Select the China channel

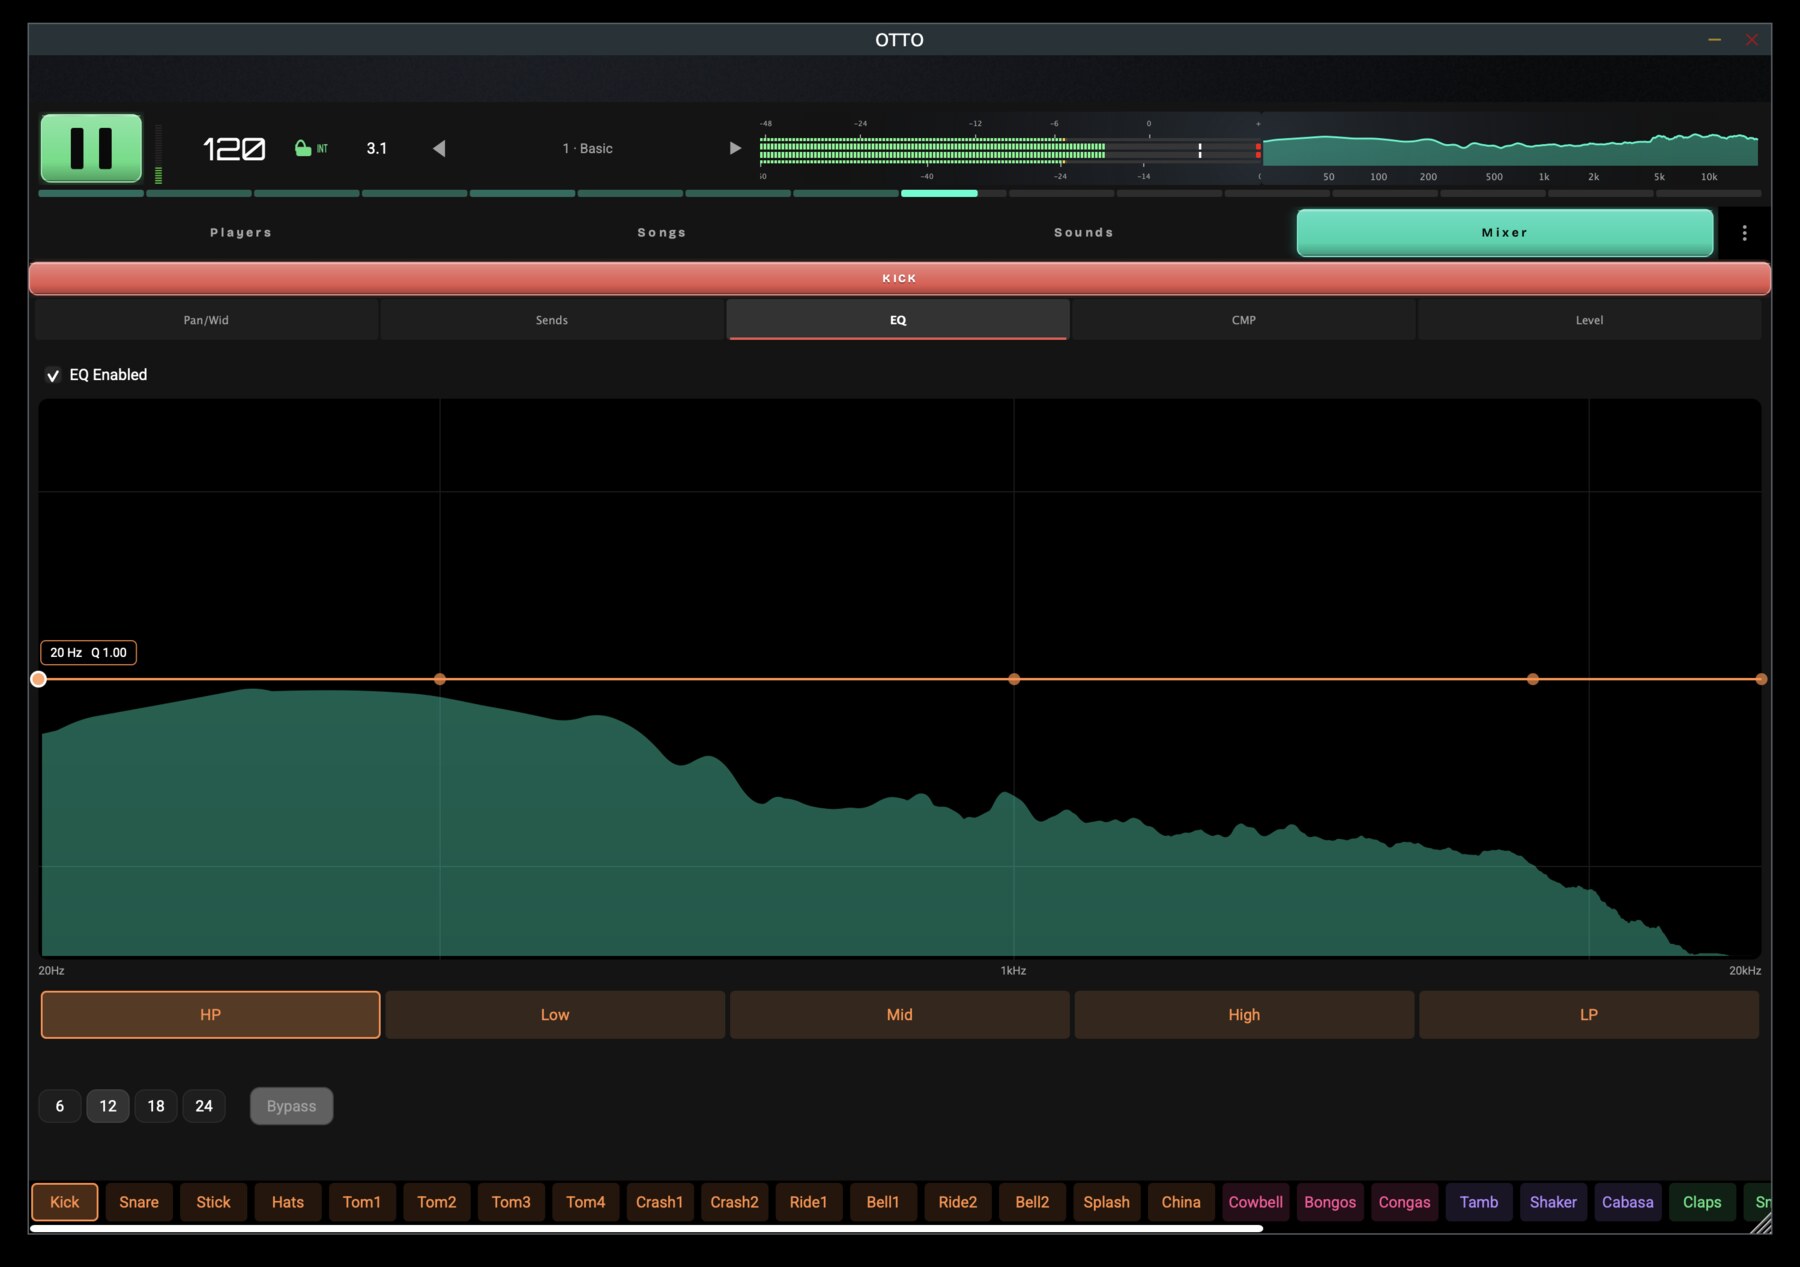coord(1181,1202)
